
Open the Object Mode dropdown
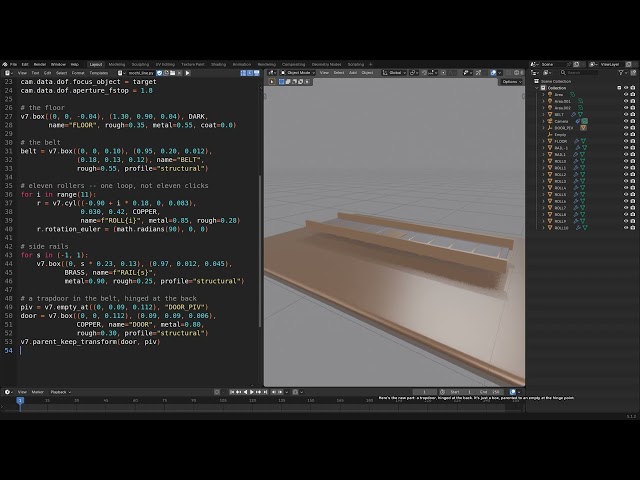[x=298, y=73]
